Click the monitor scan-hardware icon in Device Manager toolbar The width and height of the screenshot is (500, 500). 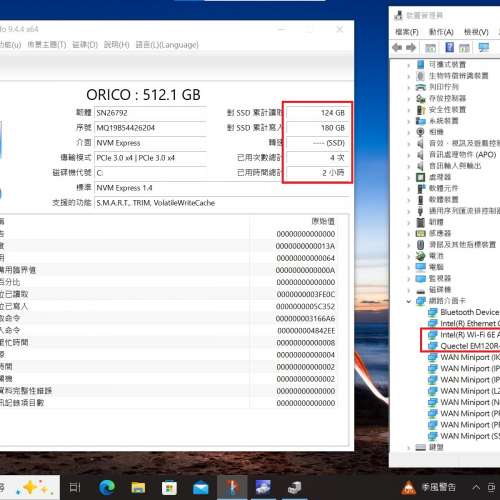(484, 47)
